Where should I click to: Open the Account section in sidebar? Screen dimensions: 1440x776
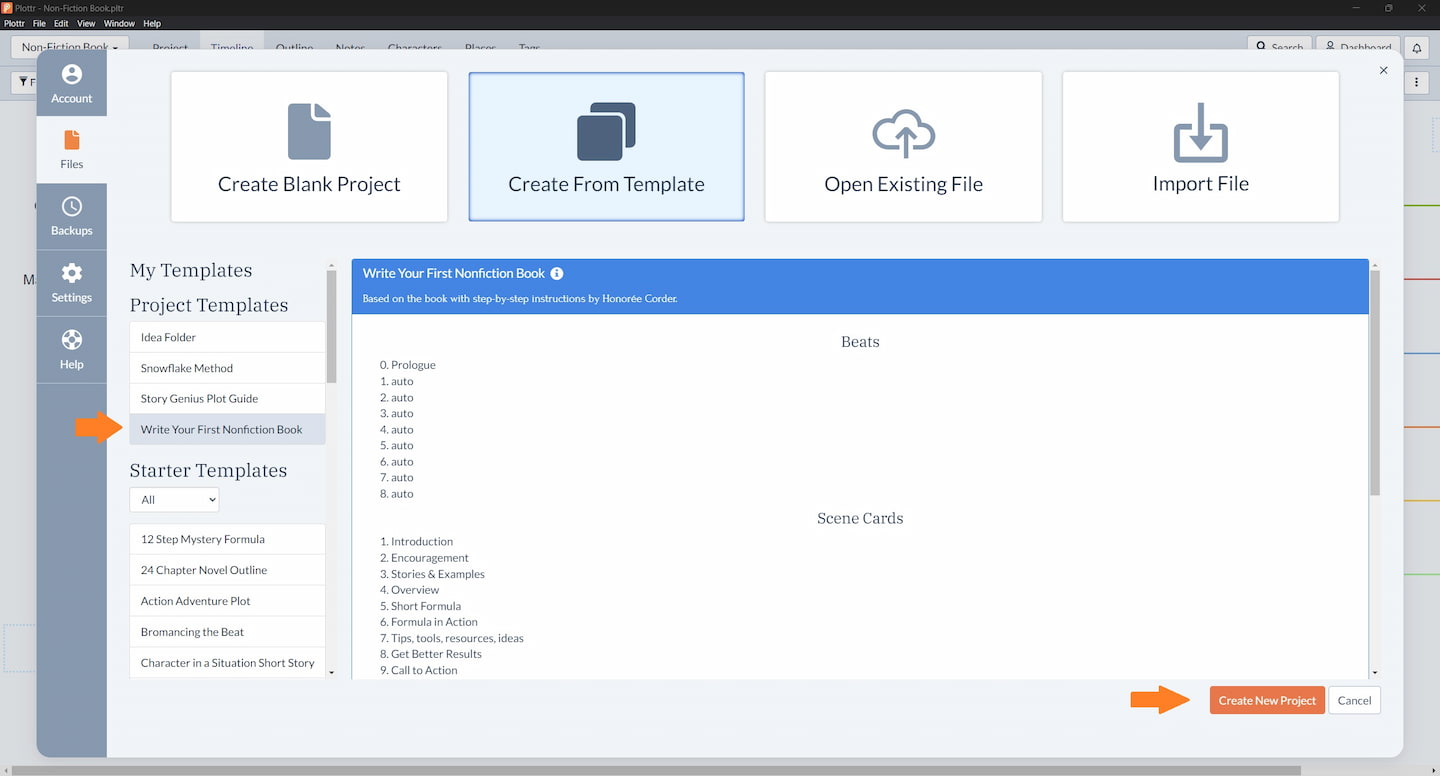point(71,83)
